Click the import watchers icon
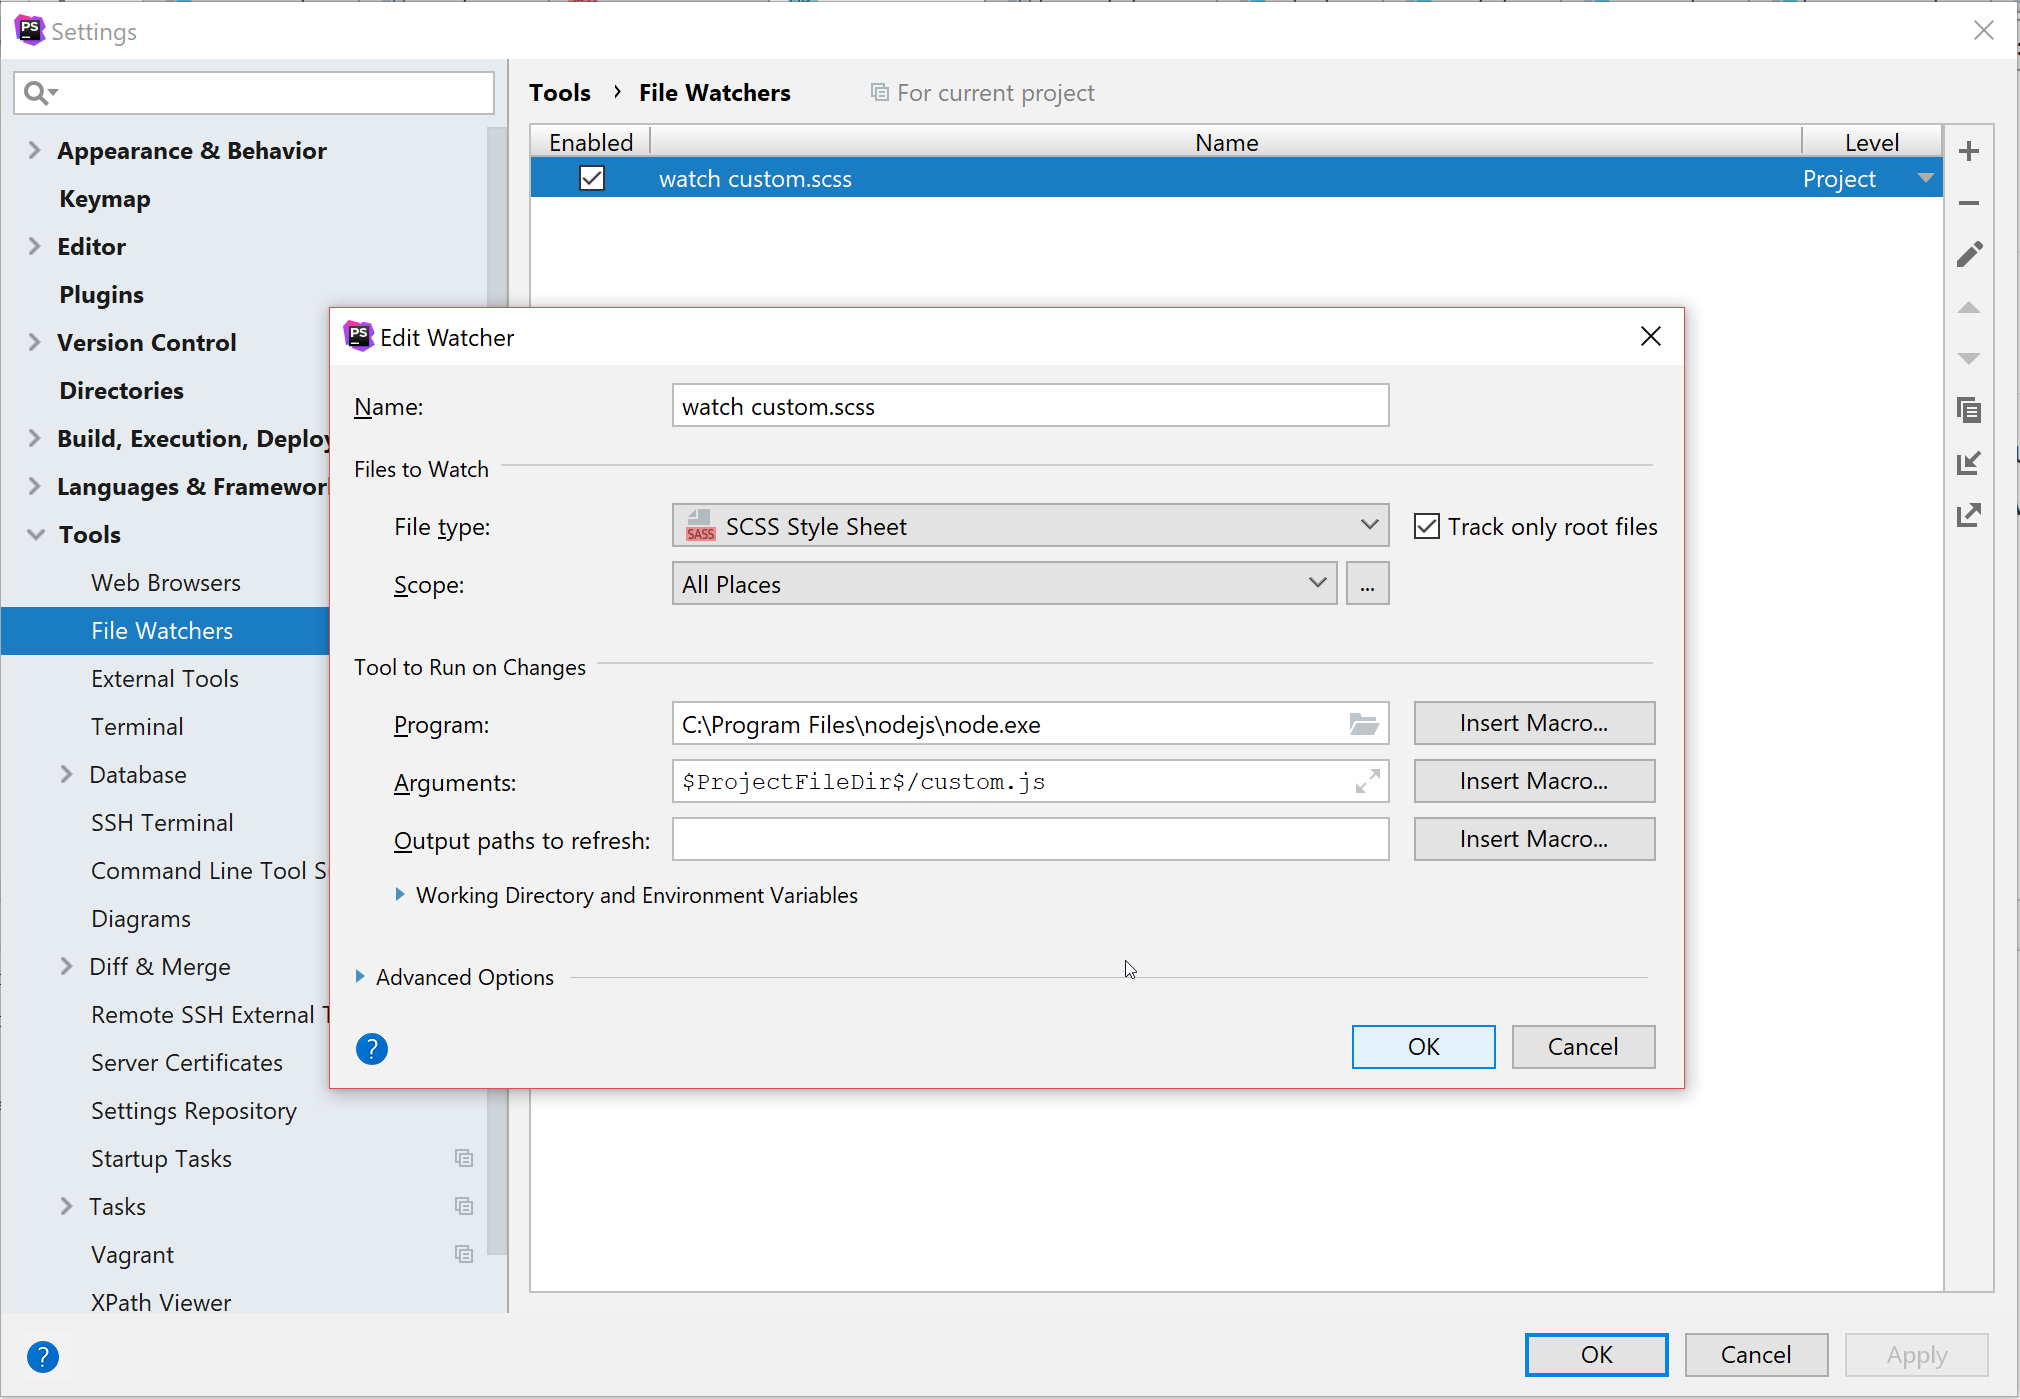The image size is (2020, 1399). [x=1968, y=463]
